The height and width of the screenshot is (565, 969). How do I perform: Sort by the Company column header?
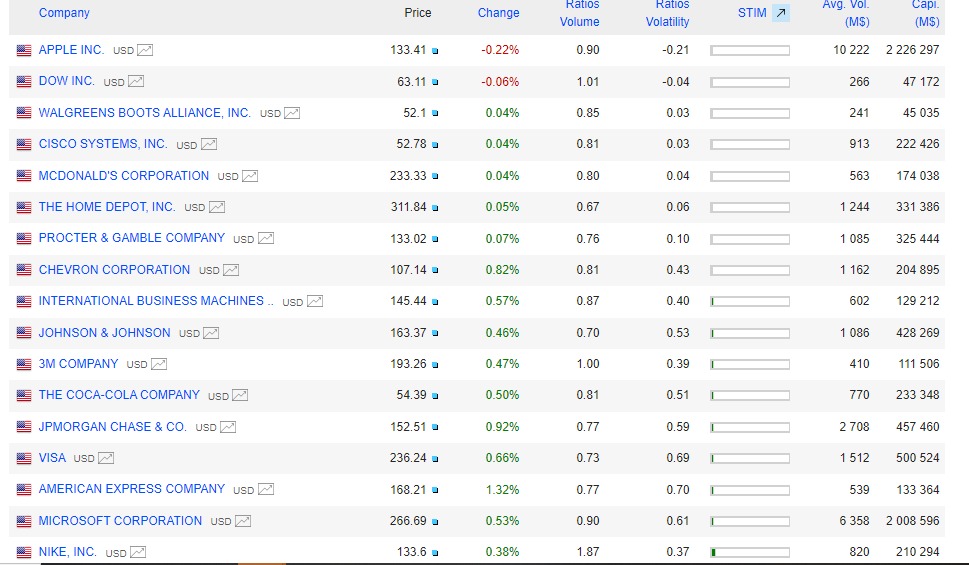64,12
